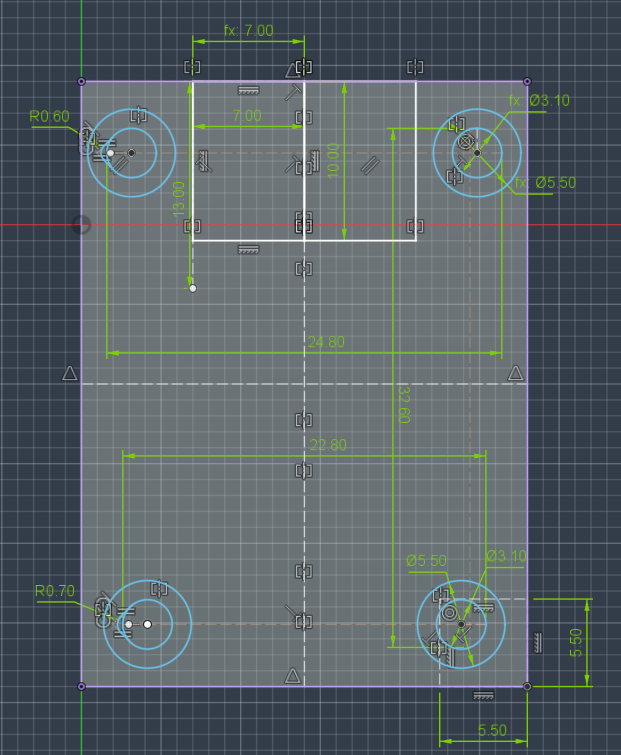Click the 10.00 vertical dimension text
Screen dimensions: 621x755
tap(334, 161)
